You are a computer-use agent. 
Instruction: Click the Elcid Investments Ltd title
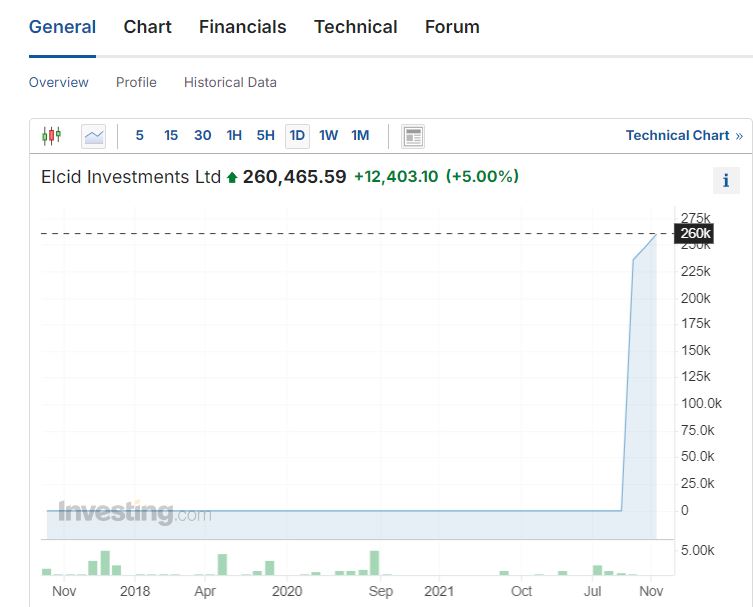(131, 177)
